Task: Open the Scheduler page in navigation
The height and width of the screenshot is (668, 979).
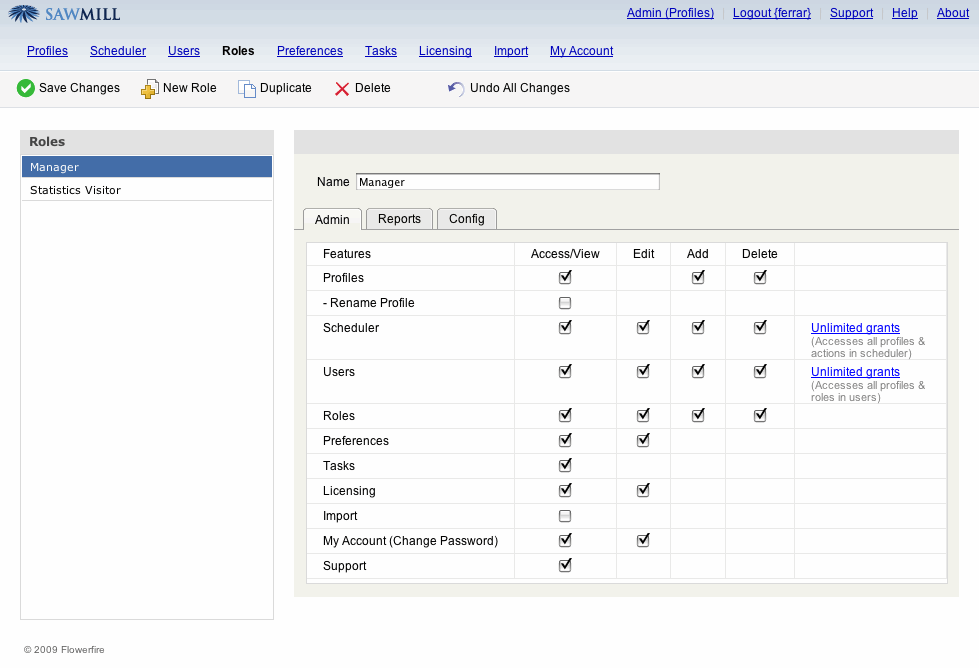Action: pyautogui.click(x=118, y=51)
